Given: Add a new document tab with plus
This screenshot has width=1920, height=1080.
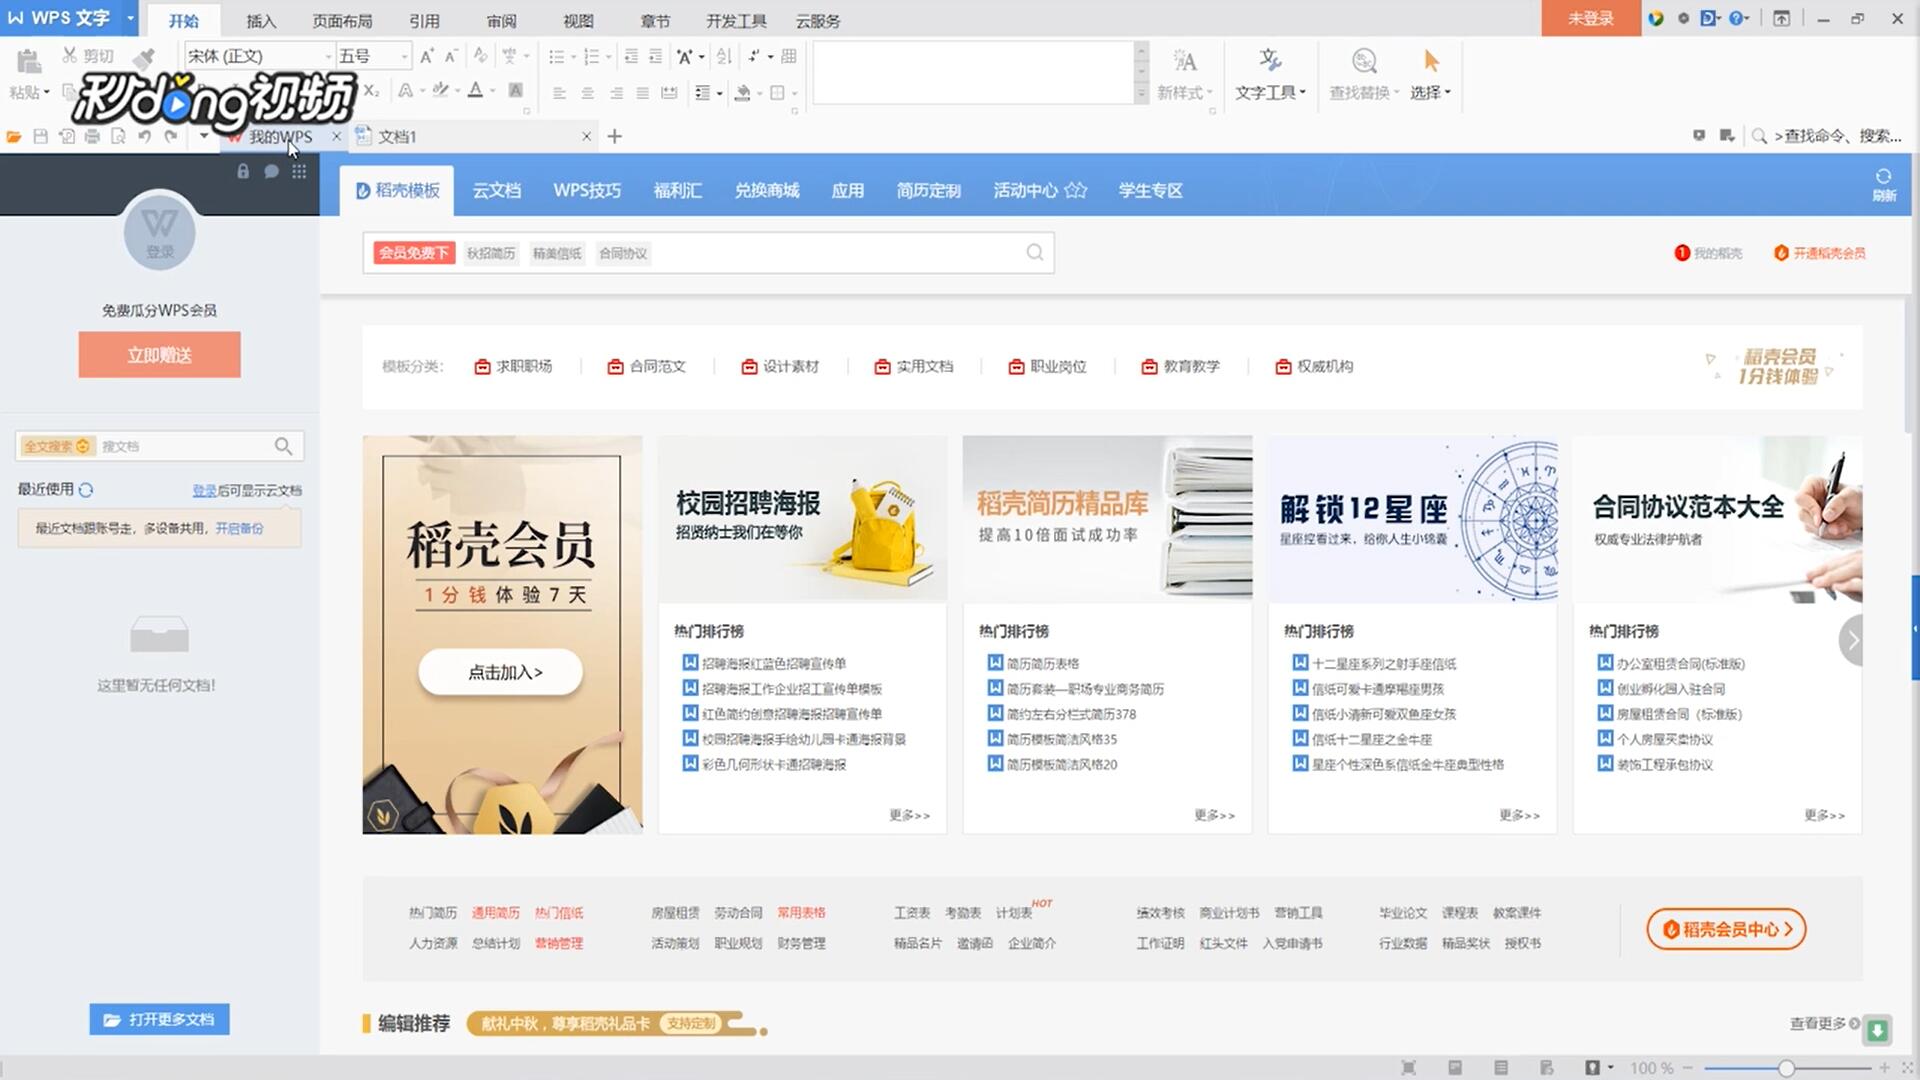Looking at the screenshot, I should (615, 136).
